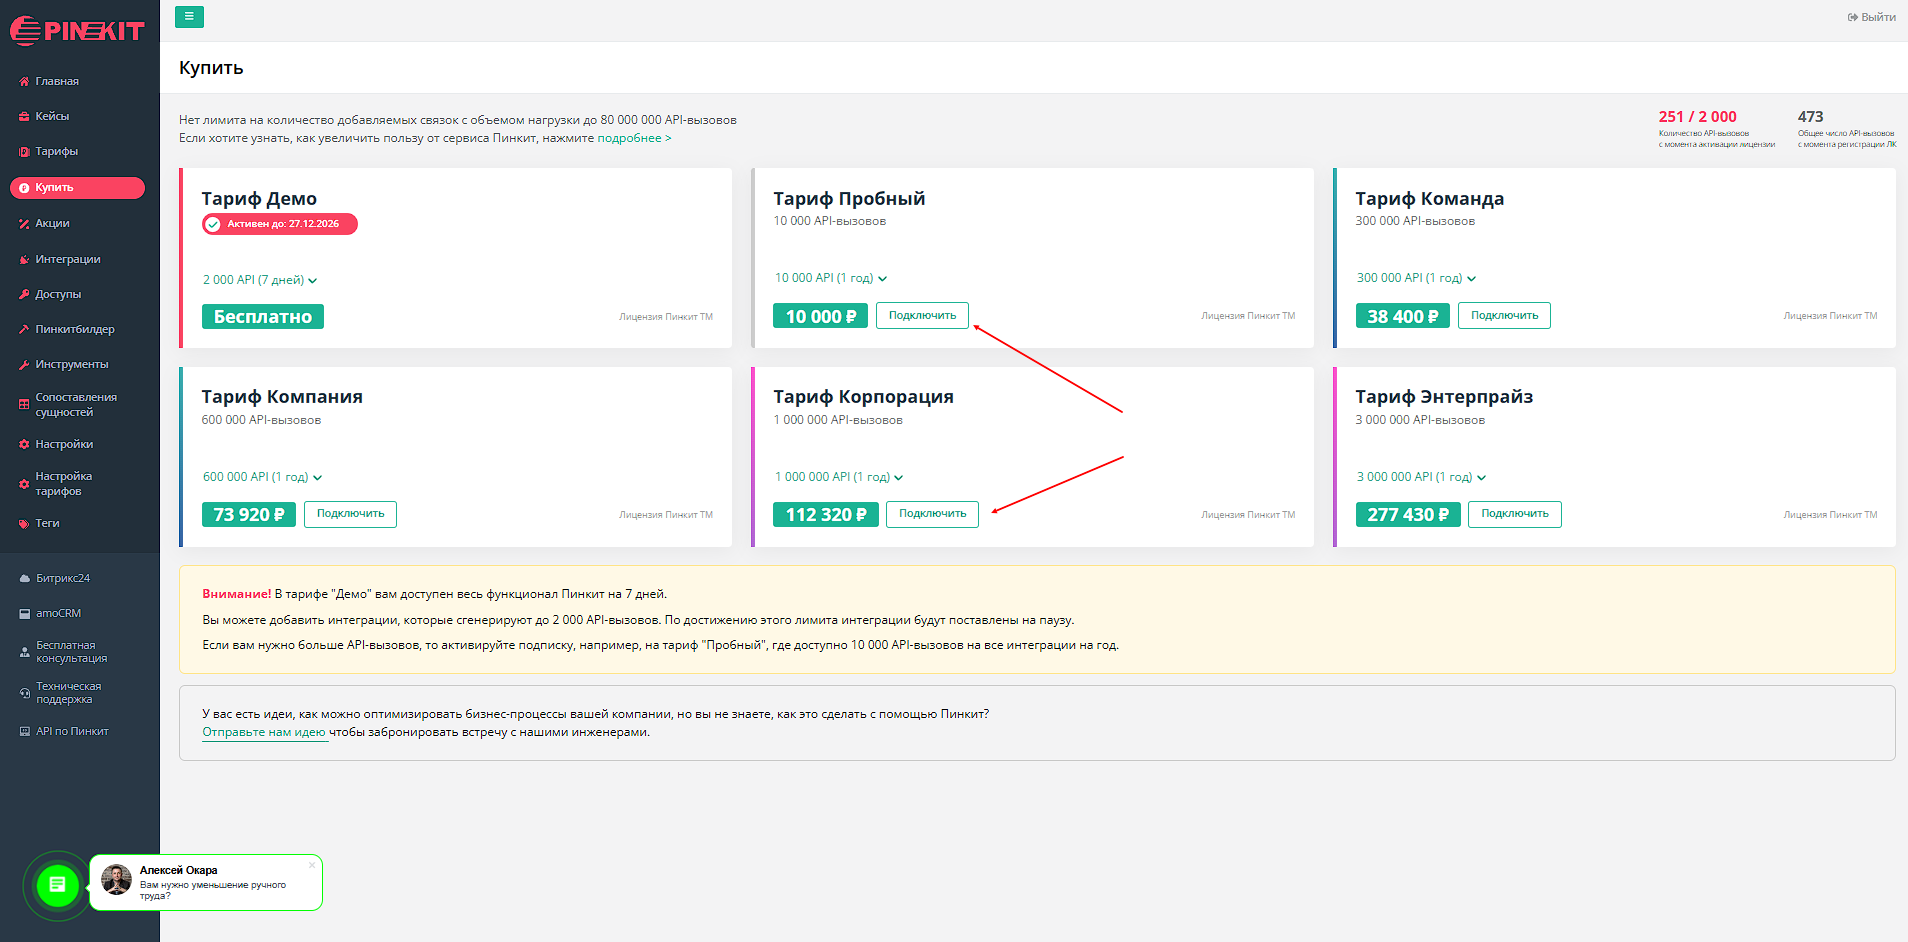The height and width of the screenshot is (942, 1908).
Task: Click the Тарифы sidebar icon
Action: [x=24, y=152]
